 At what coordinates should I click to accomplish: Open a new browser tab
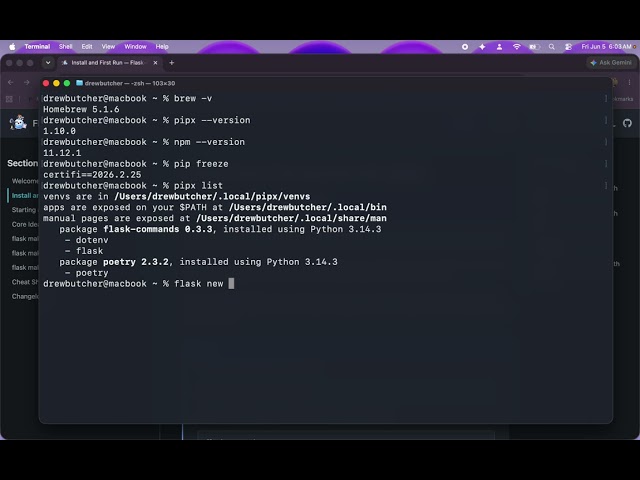(171, 63)
